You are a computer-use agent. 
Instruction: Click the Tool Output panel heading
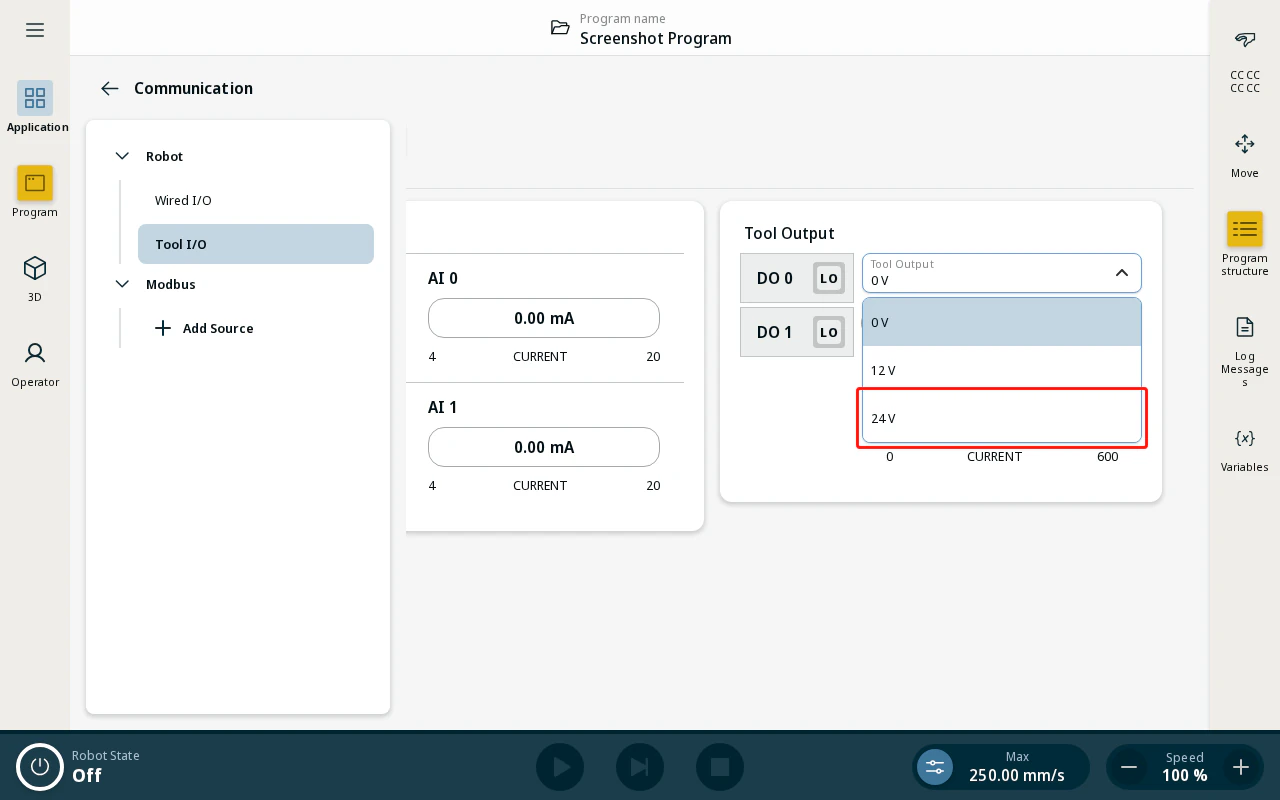pyautogui.click(x=789, y=233)
